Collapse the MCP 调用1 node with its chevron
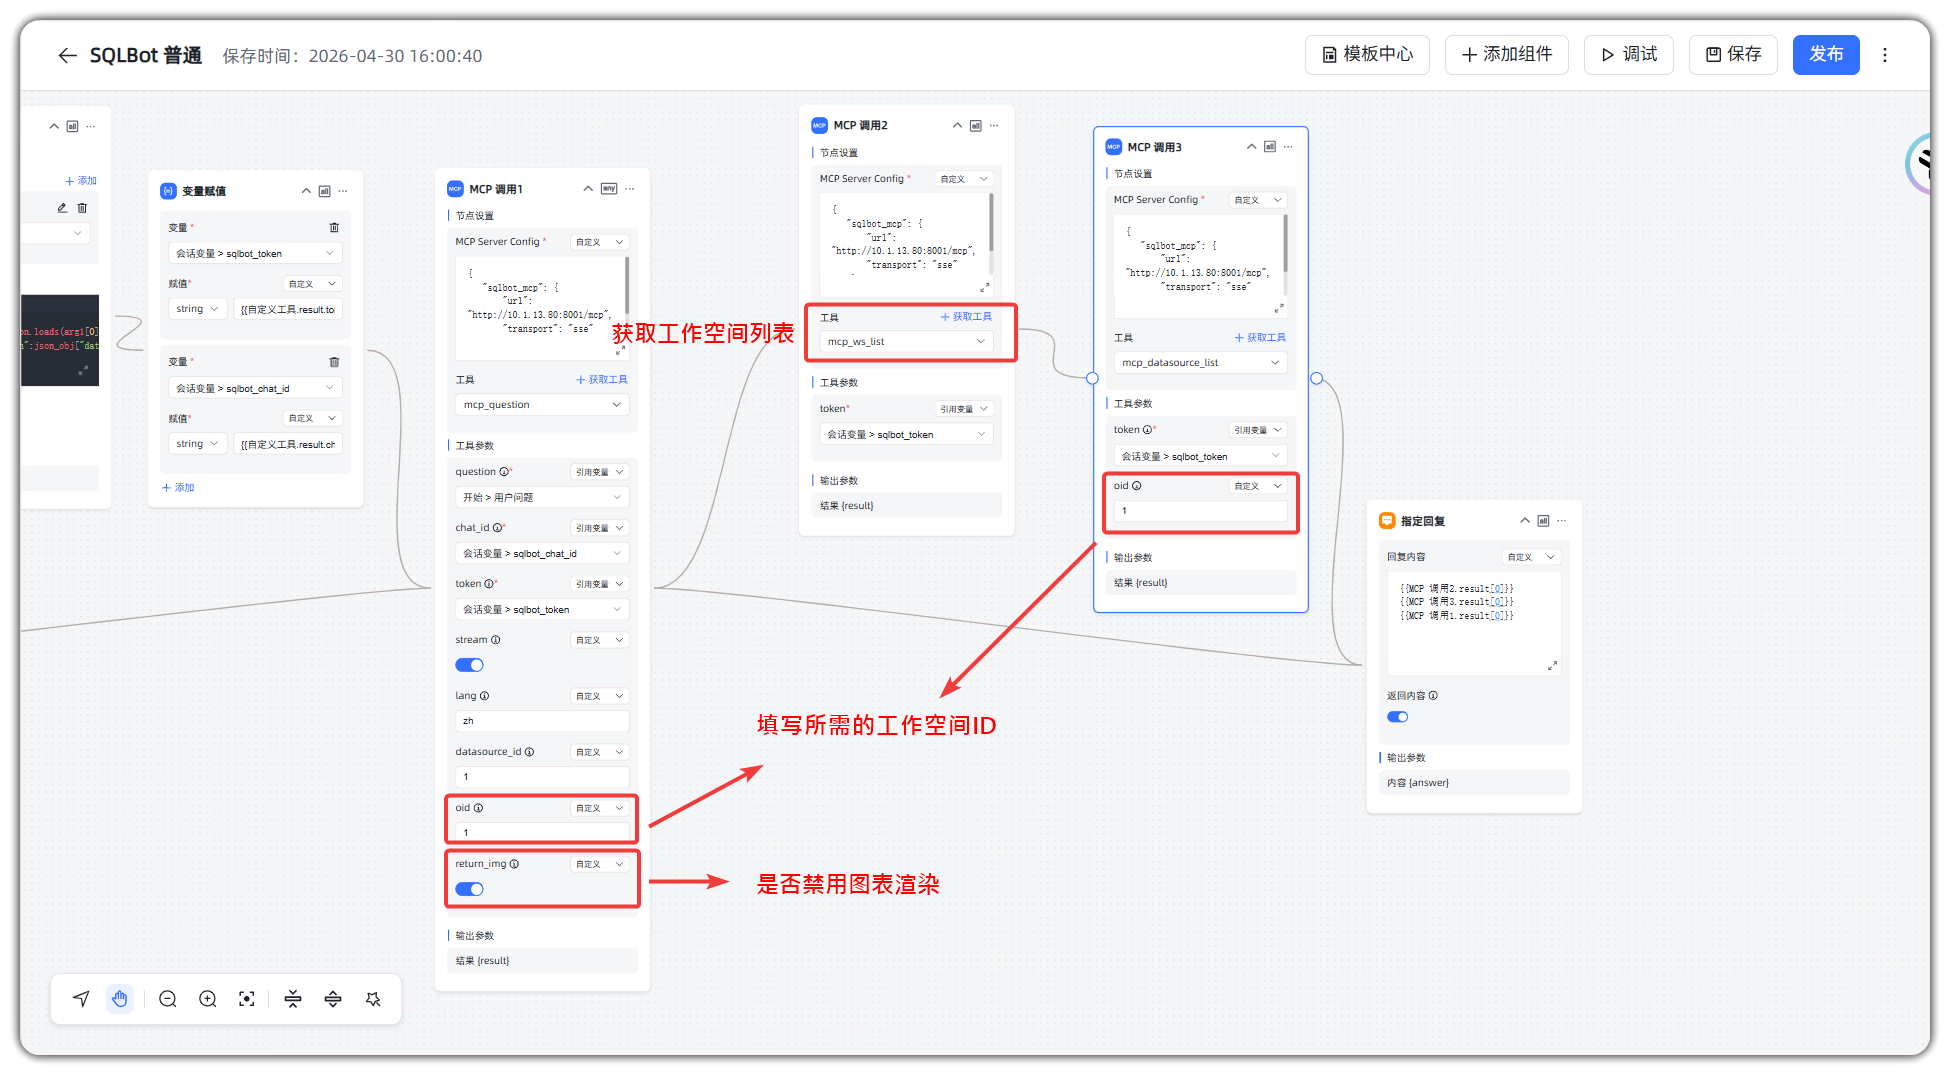The width and height of the screenshot is (1950, 1075). [588, 188]
